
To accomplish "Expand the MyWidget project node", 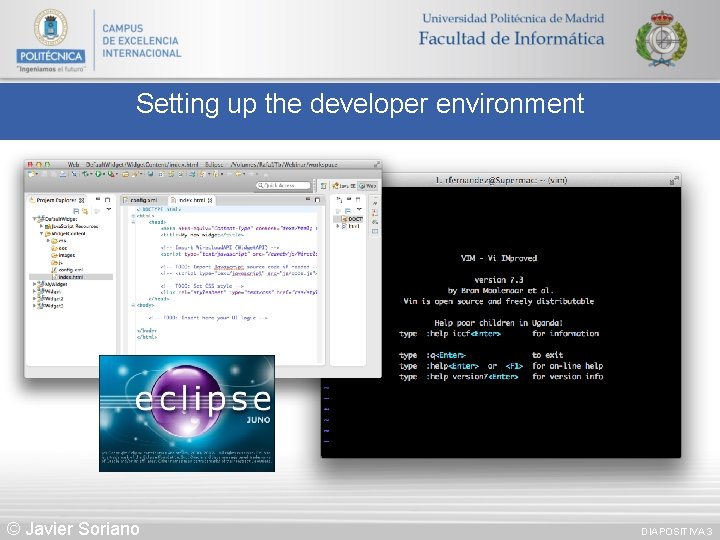I will (x=34, y=284).
